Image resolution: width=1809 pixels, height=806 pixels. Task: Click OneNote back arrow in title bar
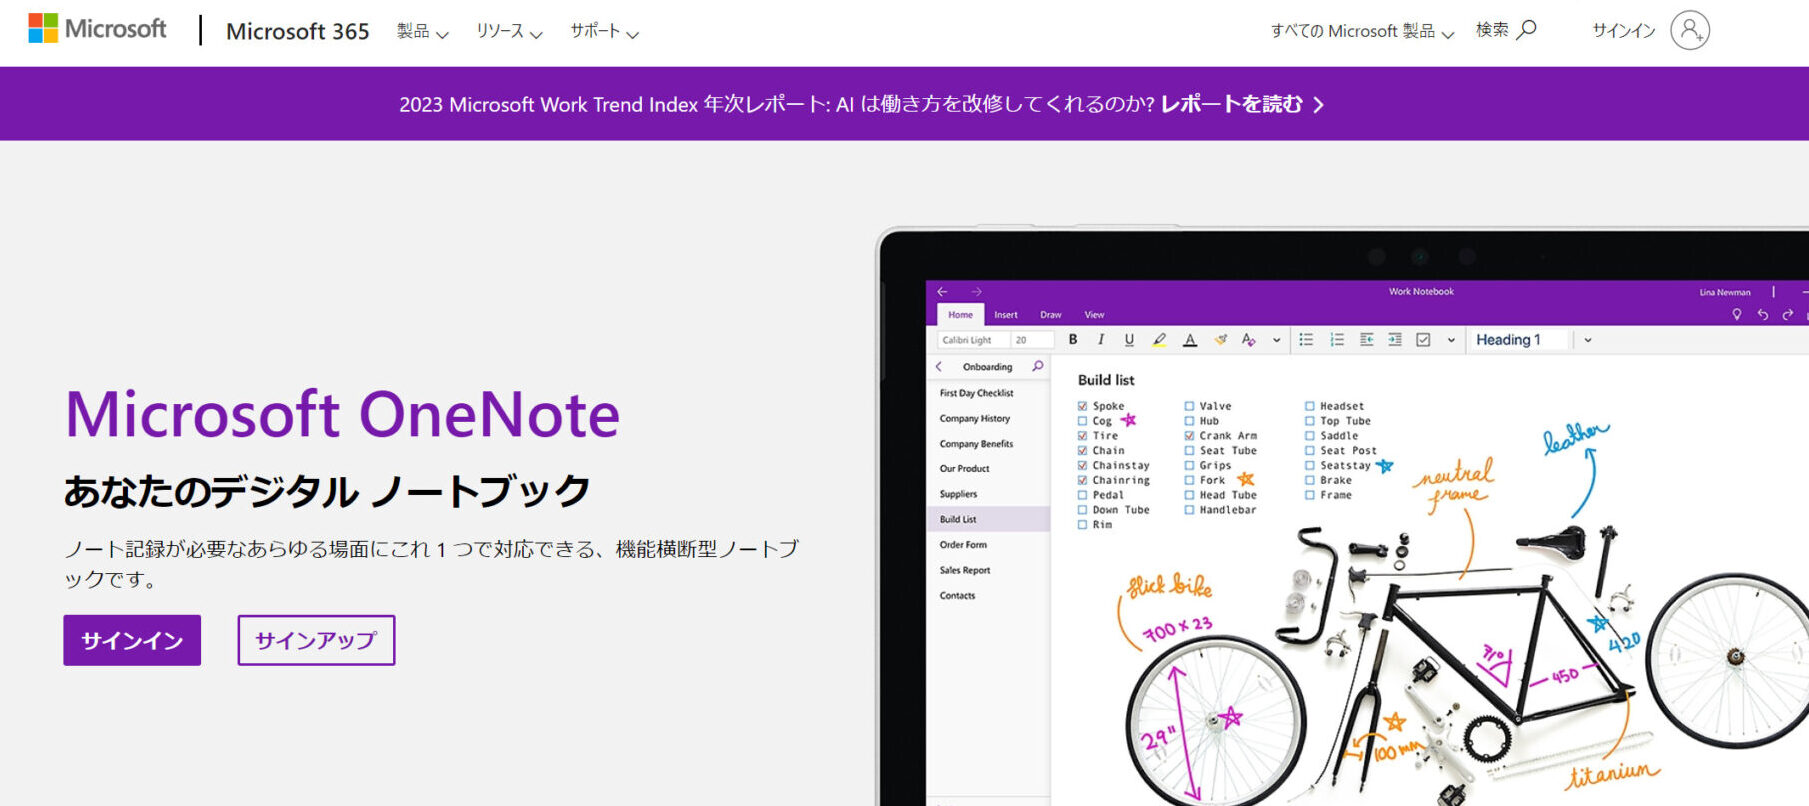click(942, 292)
